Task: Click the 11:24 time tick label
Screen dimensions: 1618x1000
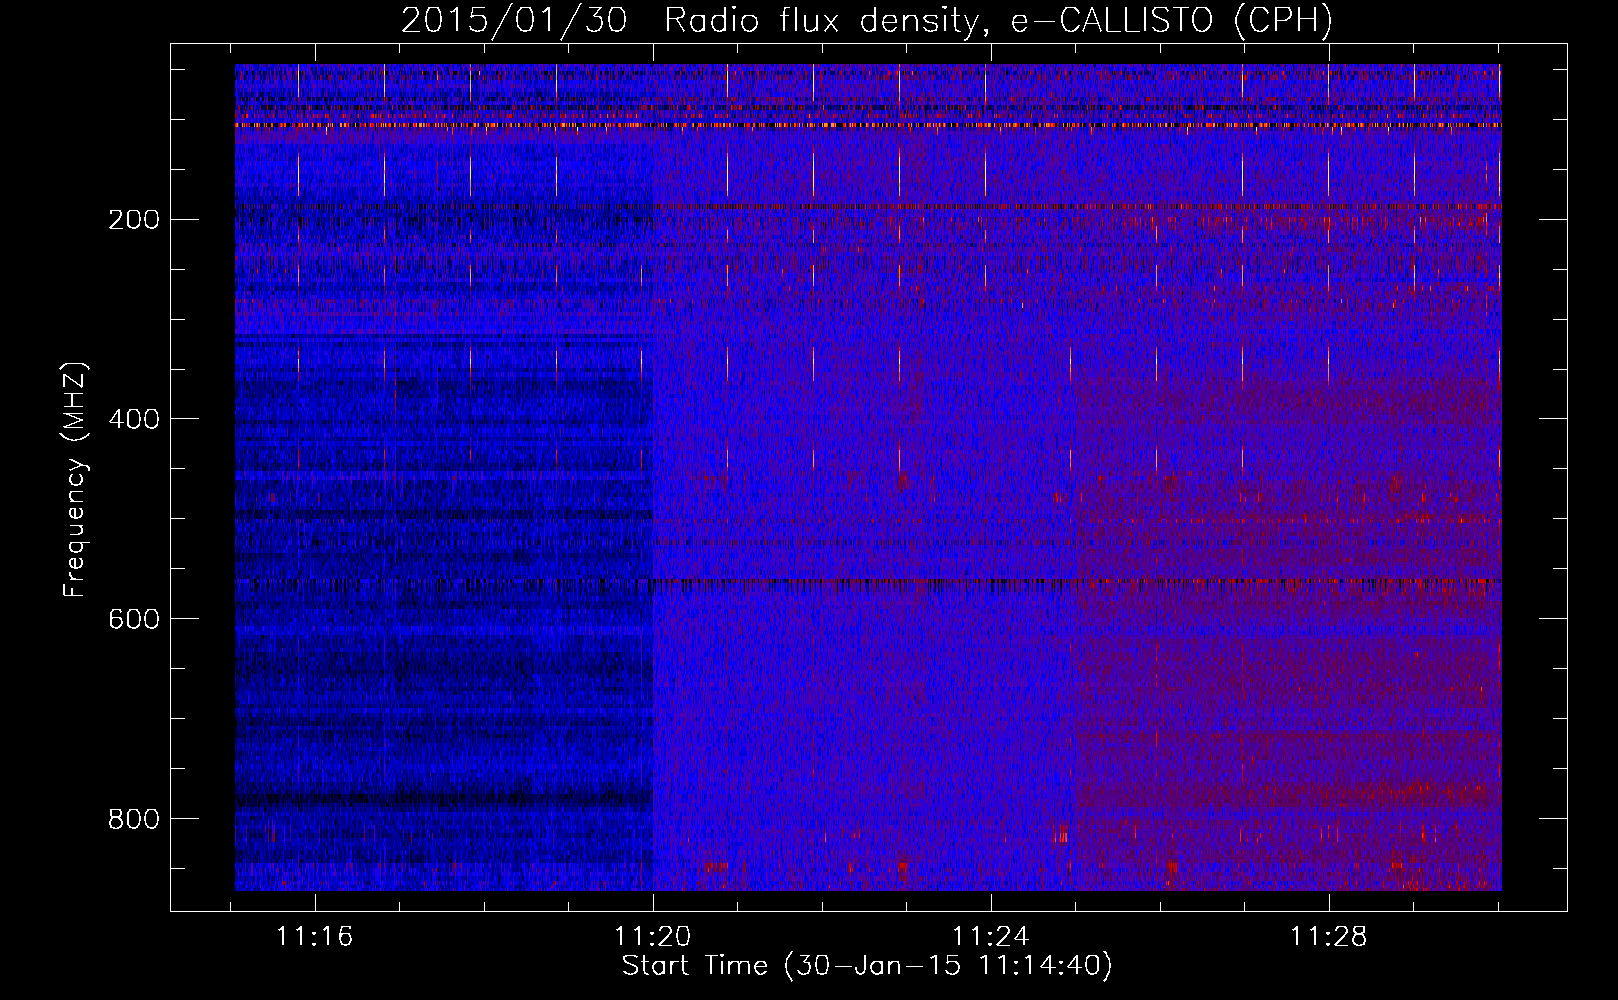Action: (x=990, y=937)
